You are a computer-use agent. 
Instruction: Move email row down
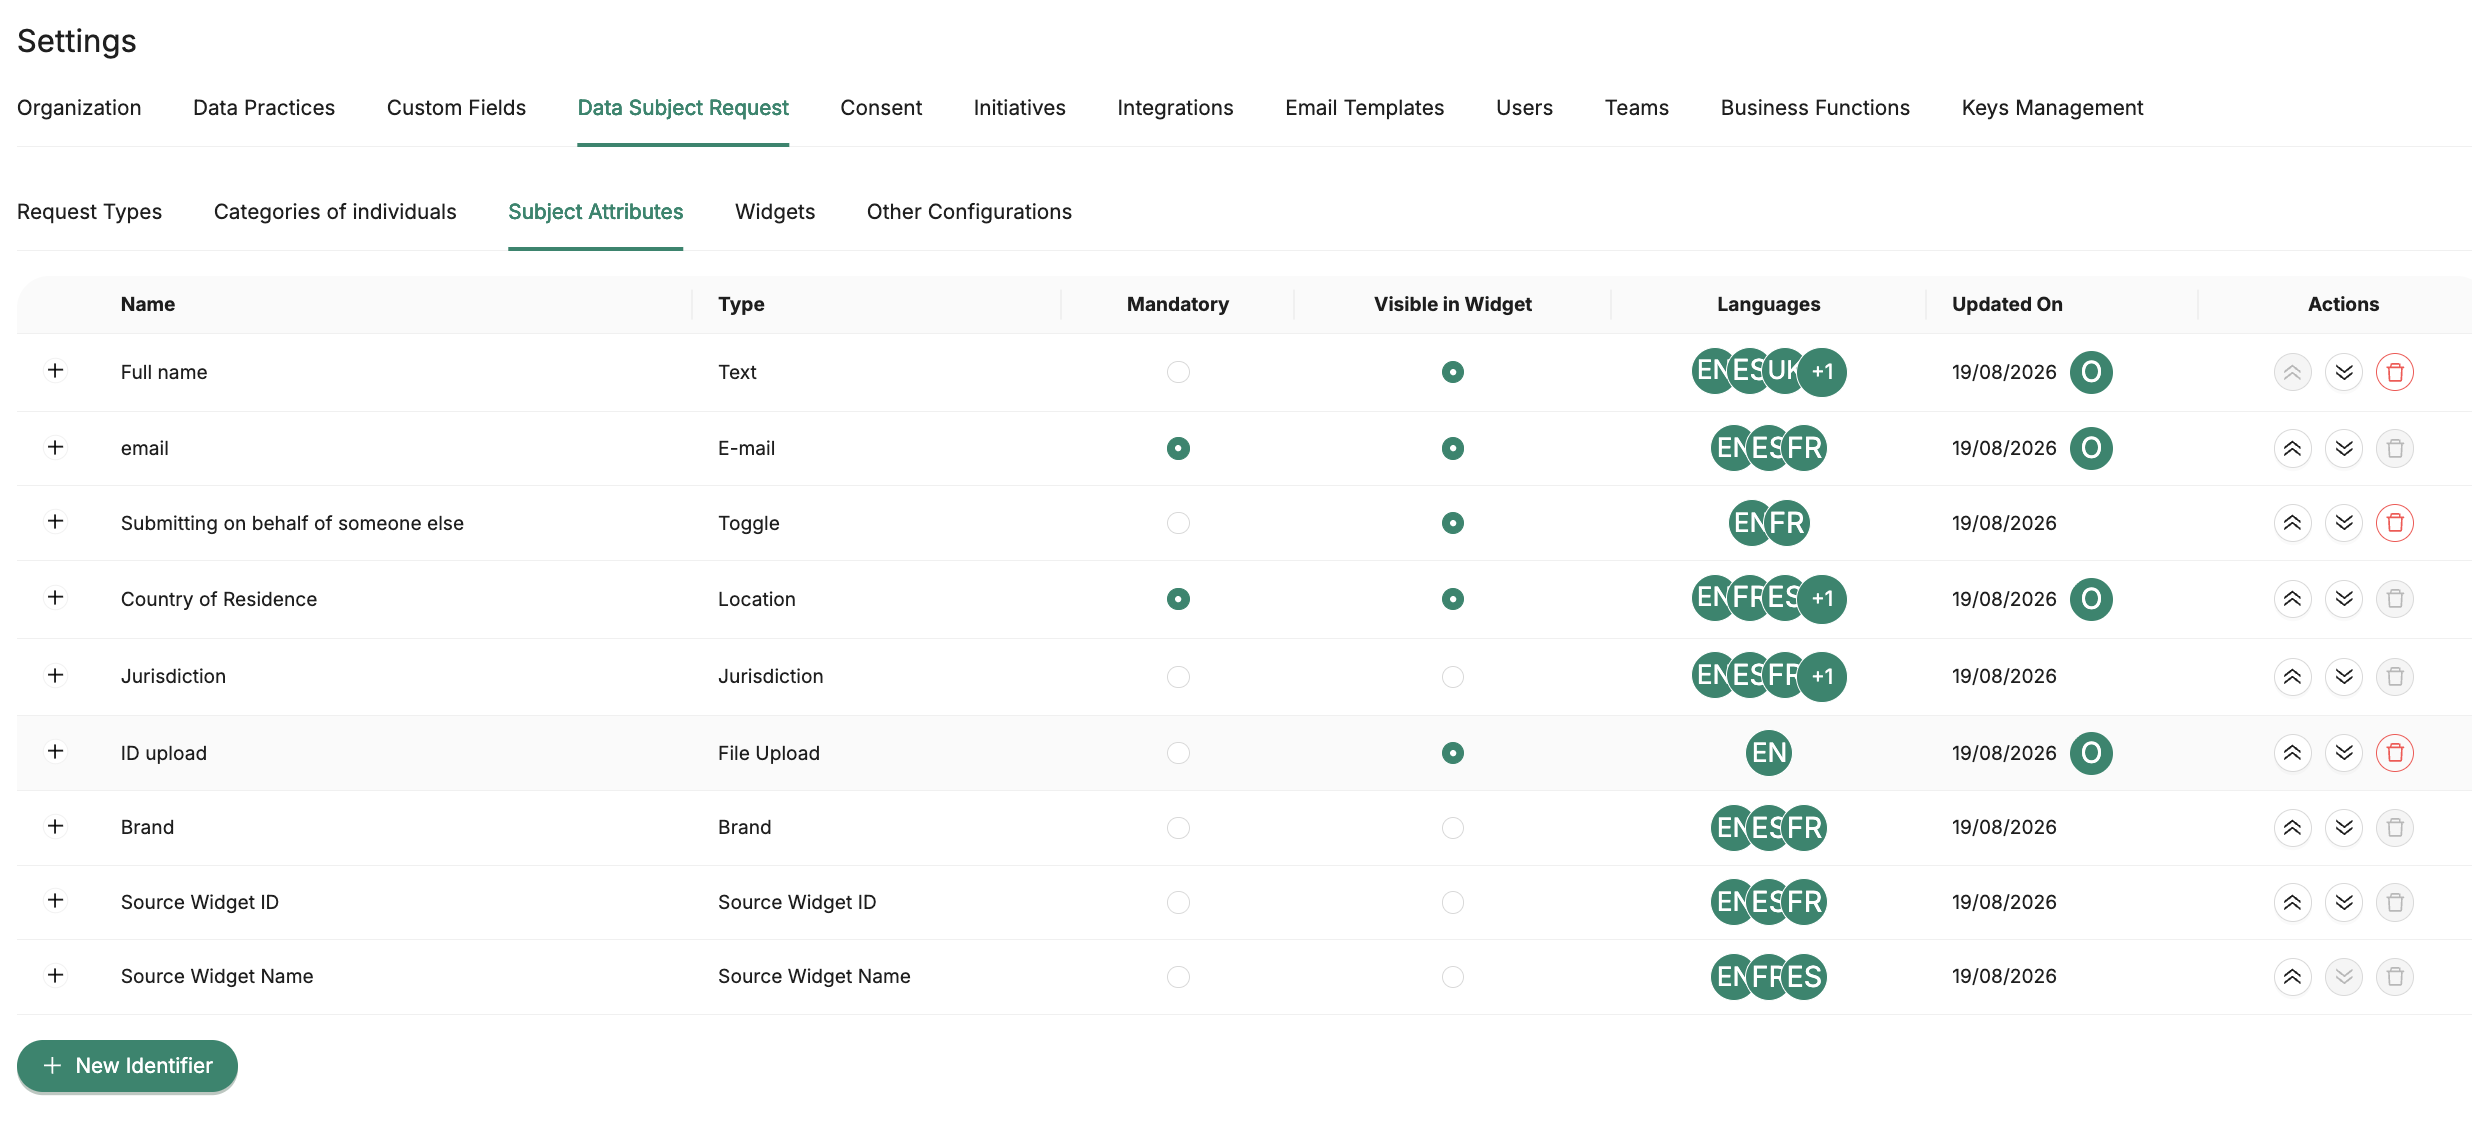point(2343,448)
